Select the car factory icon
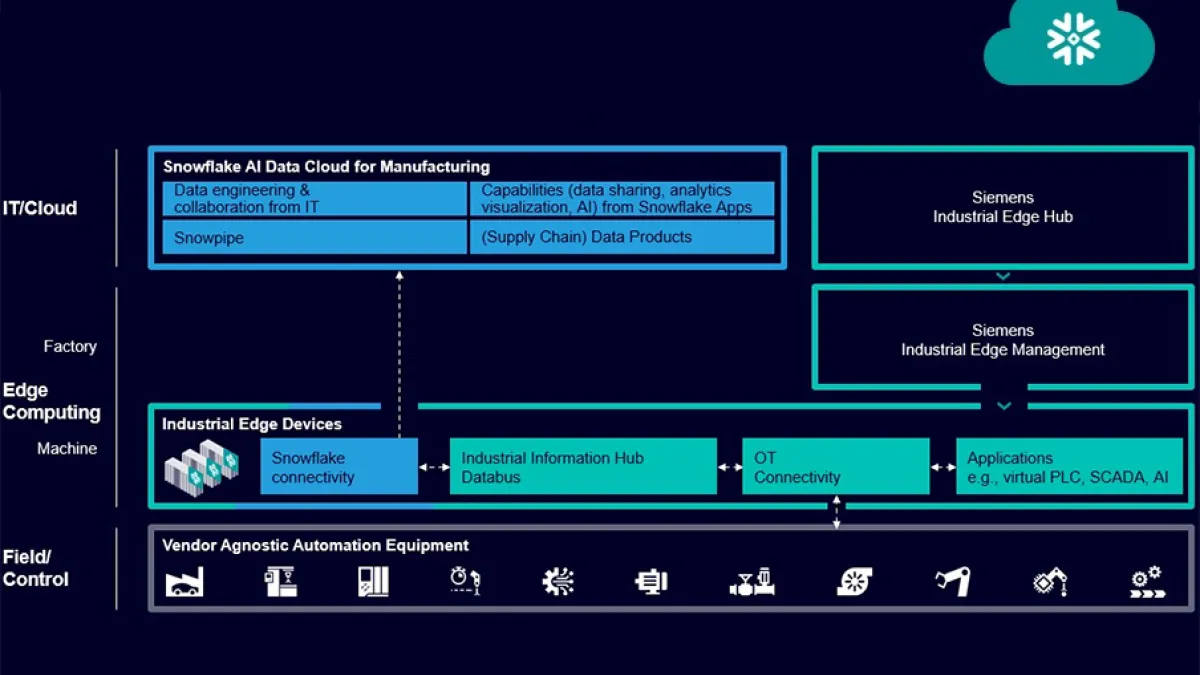The height and width of the screenshot is (675, 1200). (x=184, y=581)
